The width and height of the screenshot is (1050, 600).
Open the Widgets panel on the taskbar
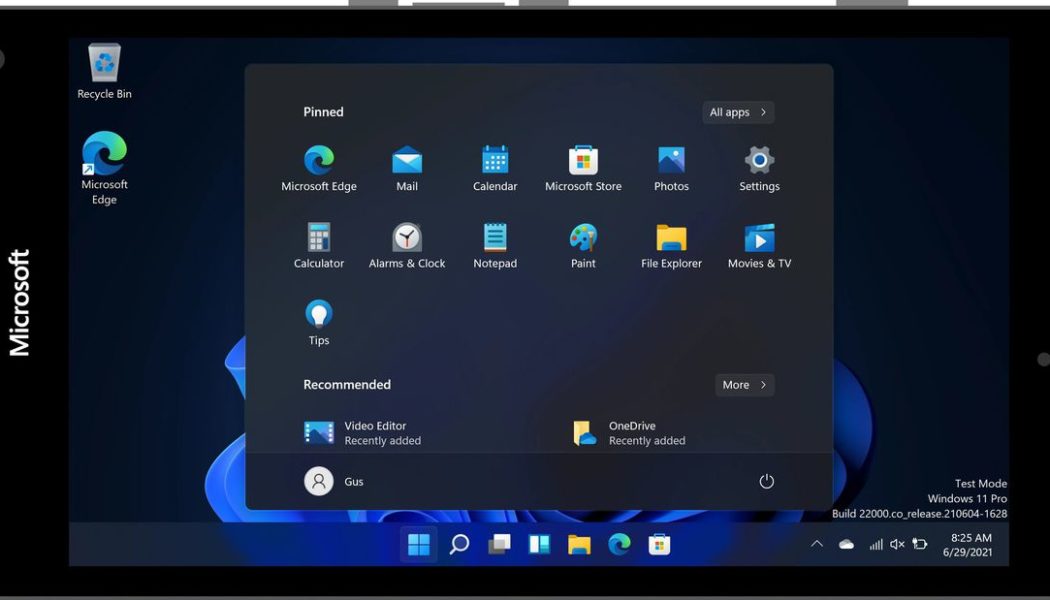coord(537,544)
